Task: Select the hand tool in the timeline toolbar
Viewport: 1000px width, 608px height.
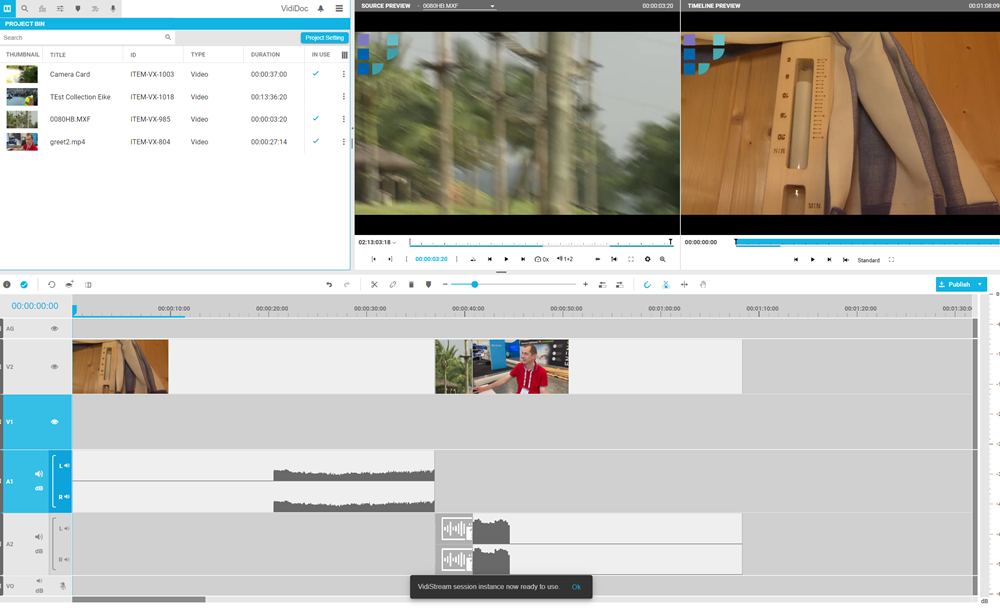Action: (x=703, y=284)
